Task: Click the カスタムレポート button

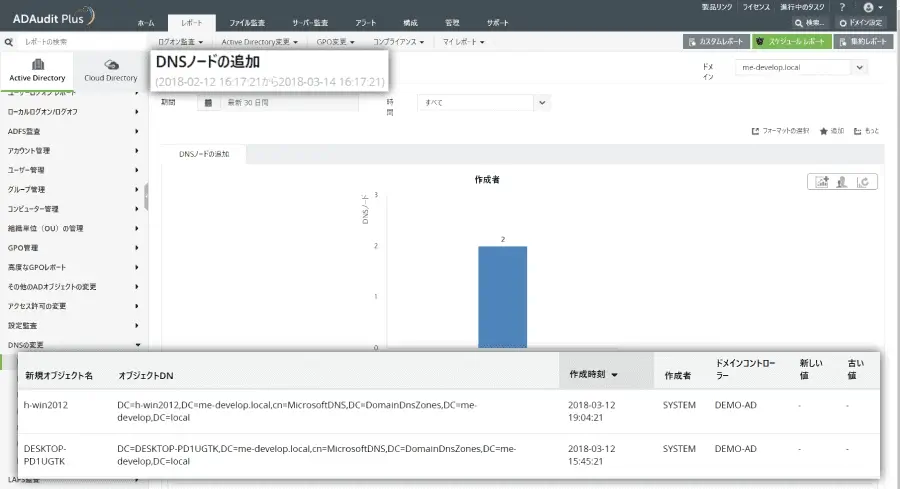Action: point(716,41)
